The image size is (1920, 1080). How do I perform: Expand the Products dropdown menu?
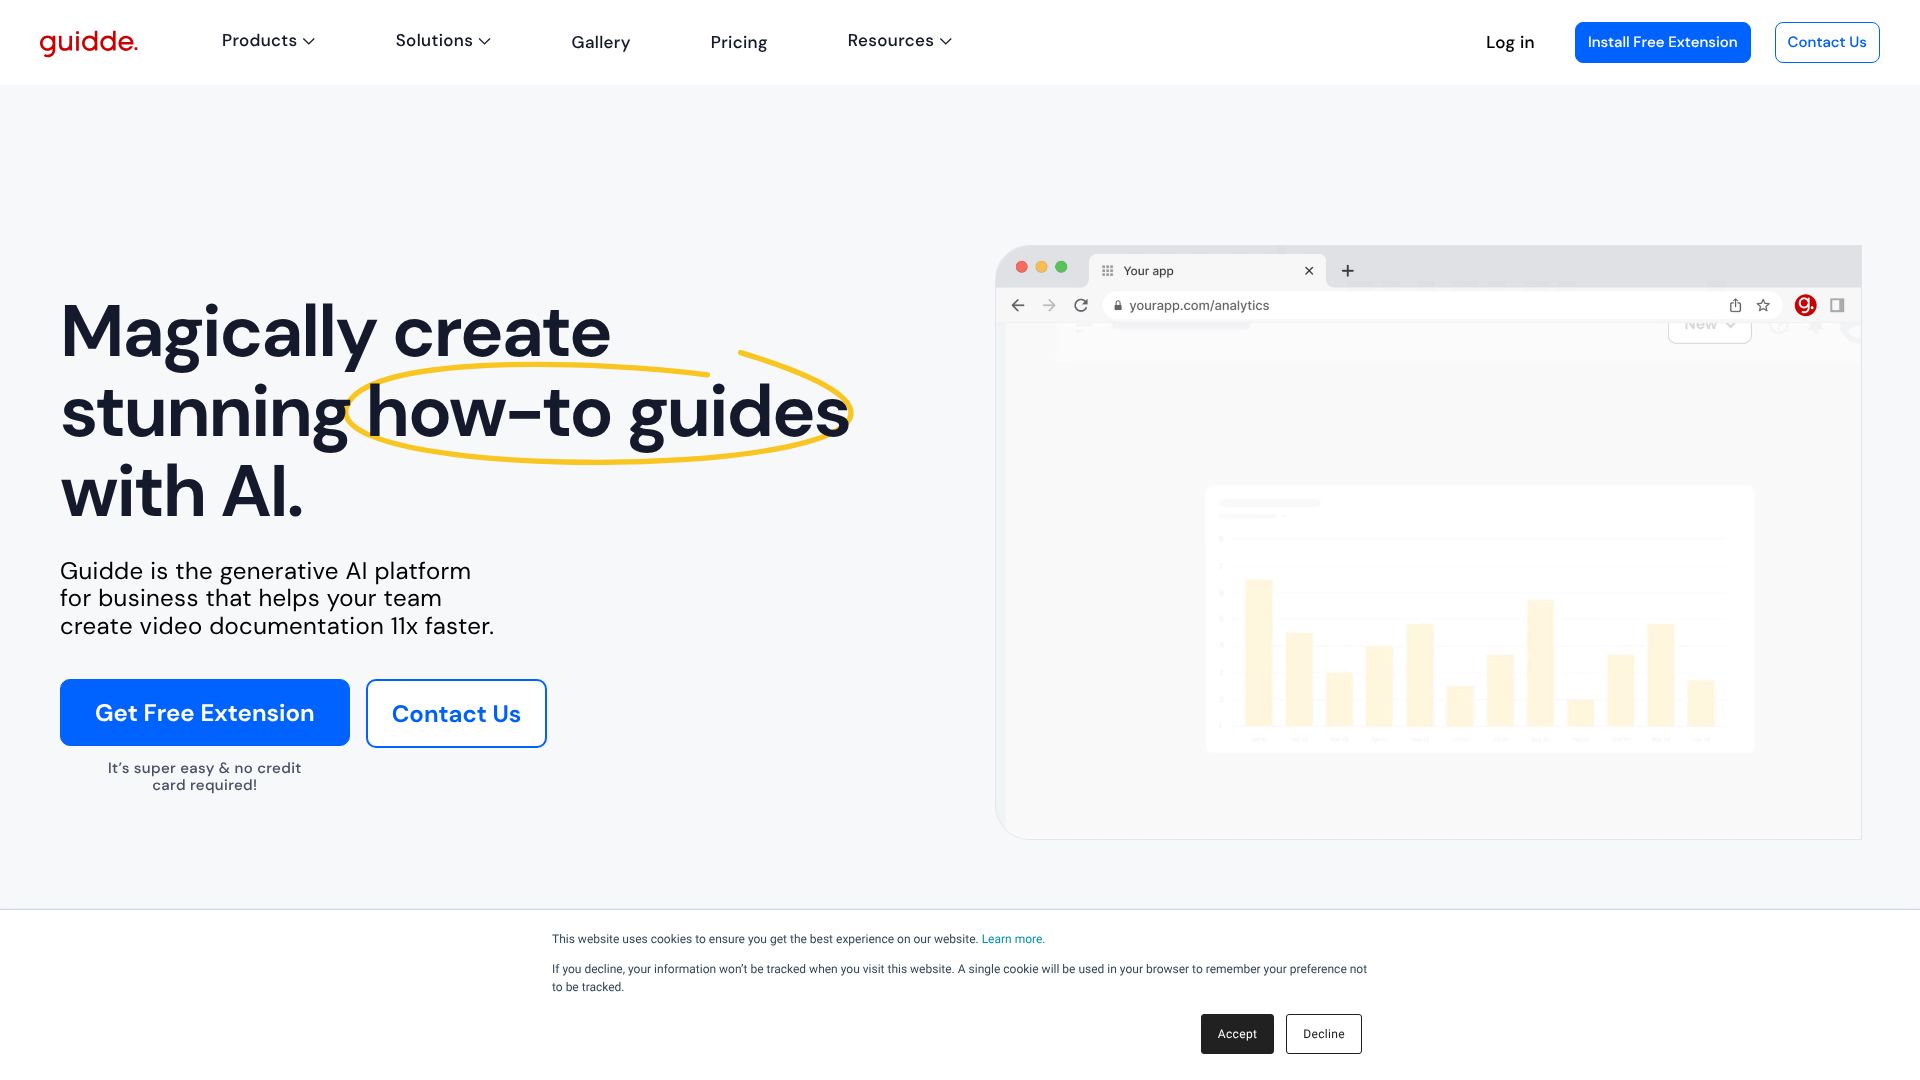(x=268, y=41)
